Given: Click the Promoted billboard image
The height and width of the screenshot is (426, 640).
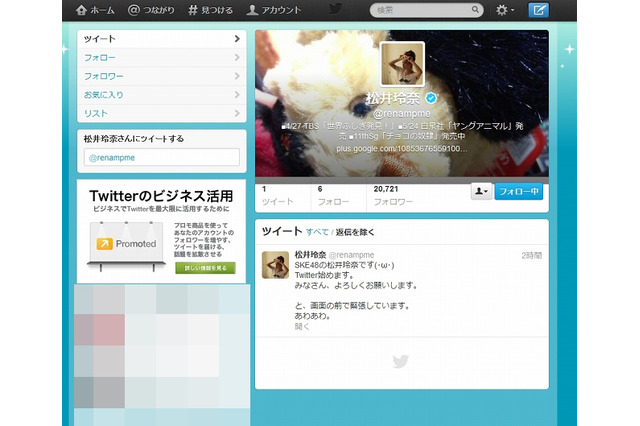Looking at the screenshot, I should point(127,246).
